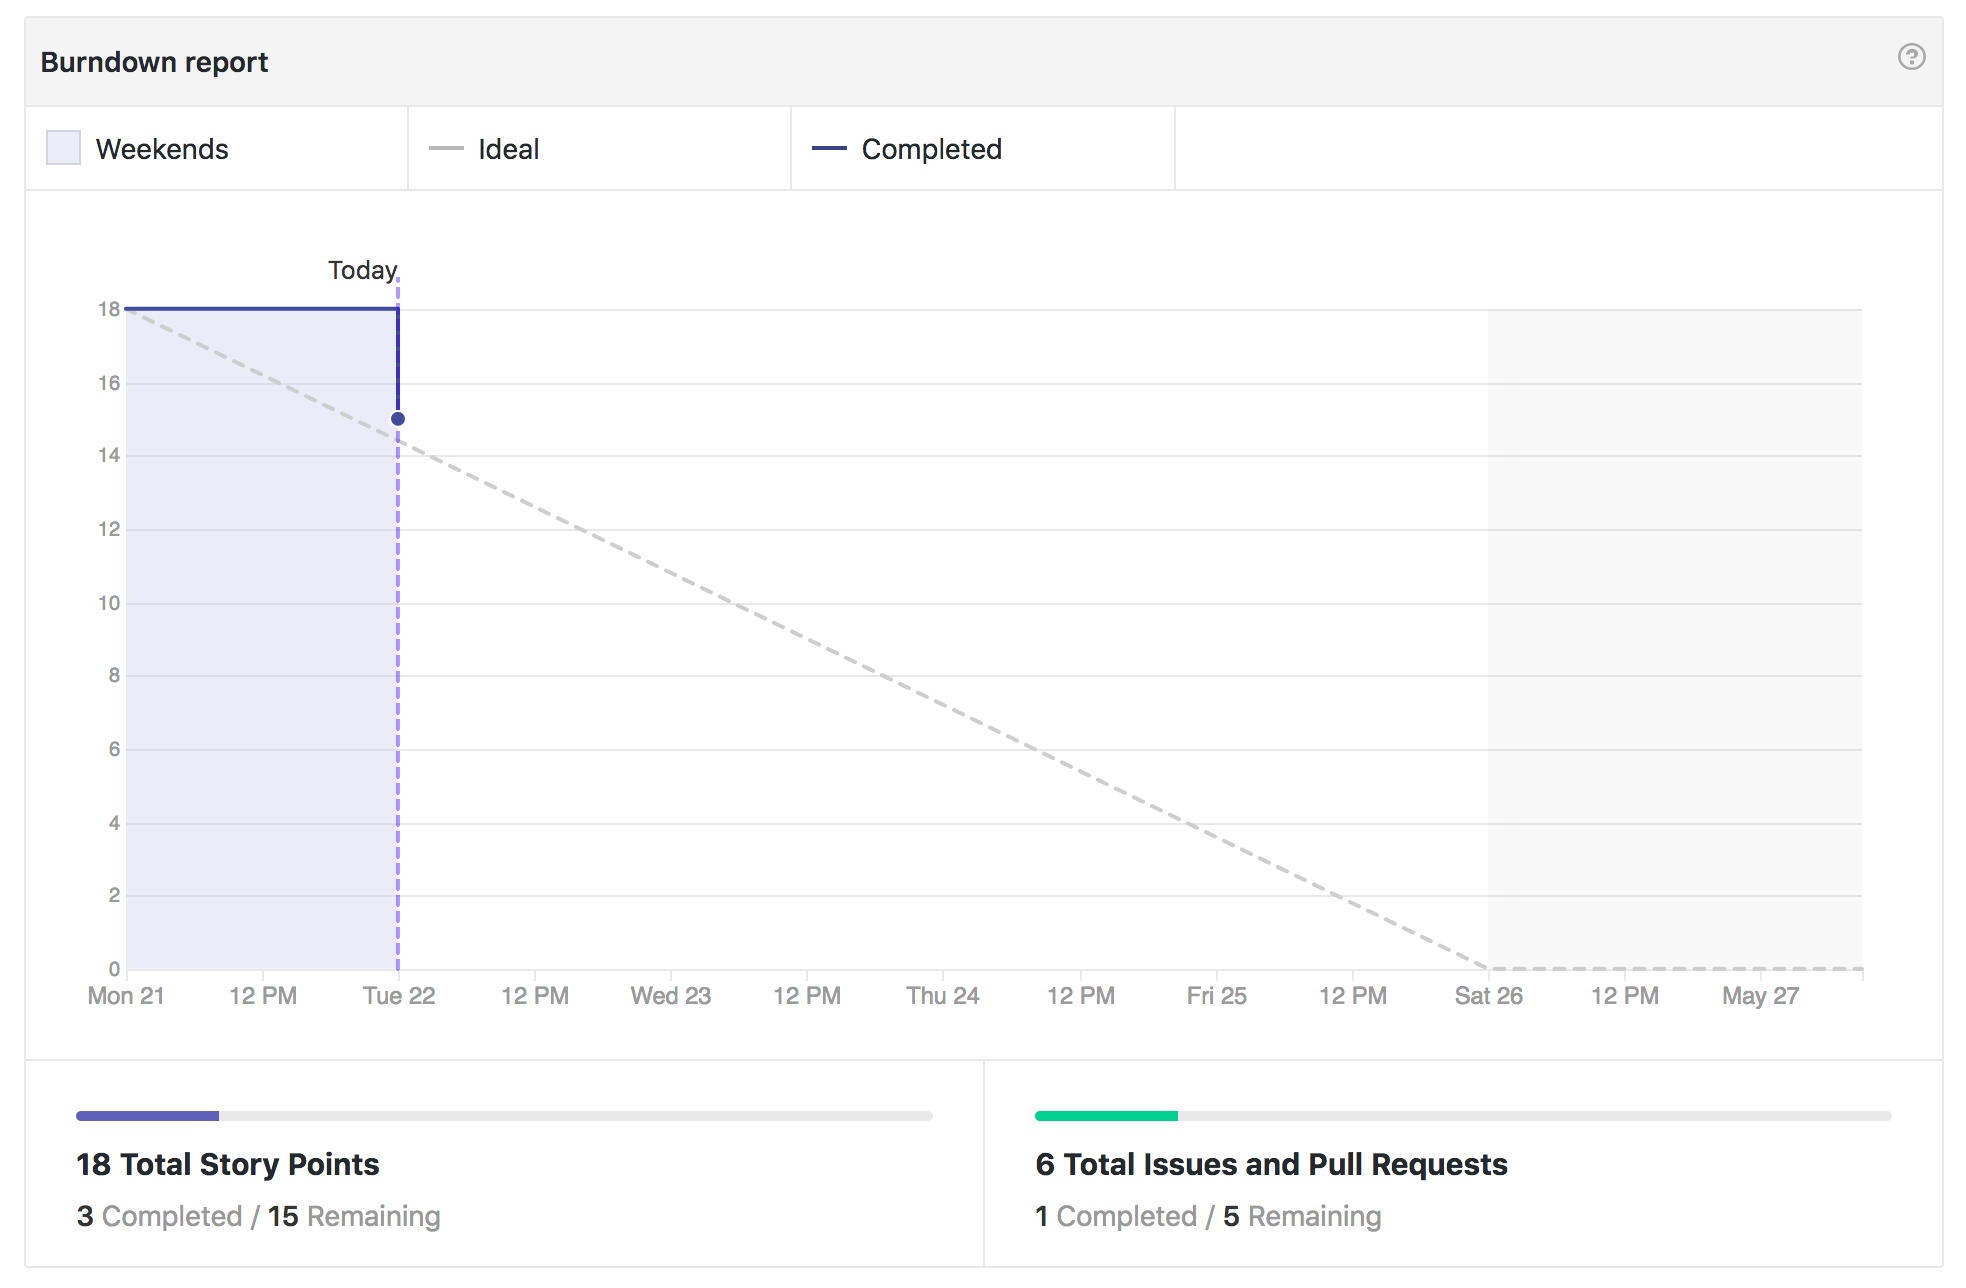
Task: Click the Today label on chart
Action: pos(363,270)
